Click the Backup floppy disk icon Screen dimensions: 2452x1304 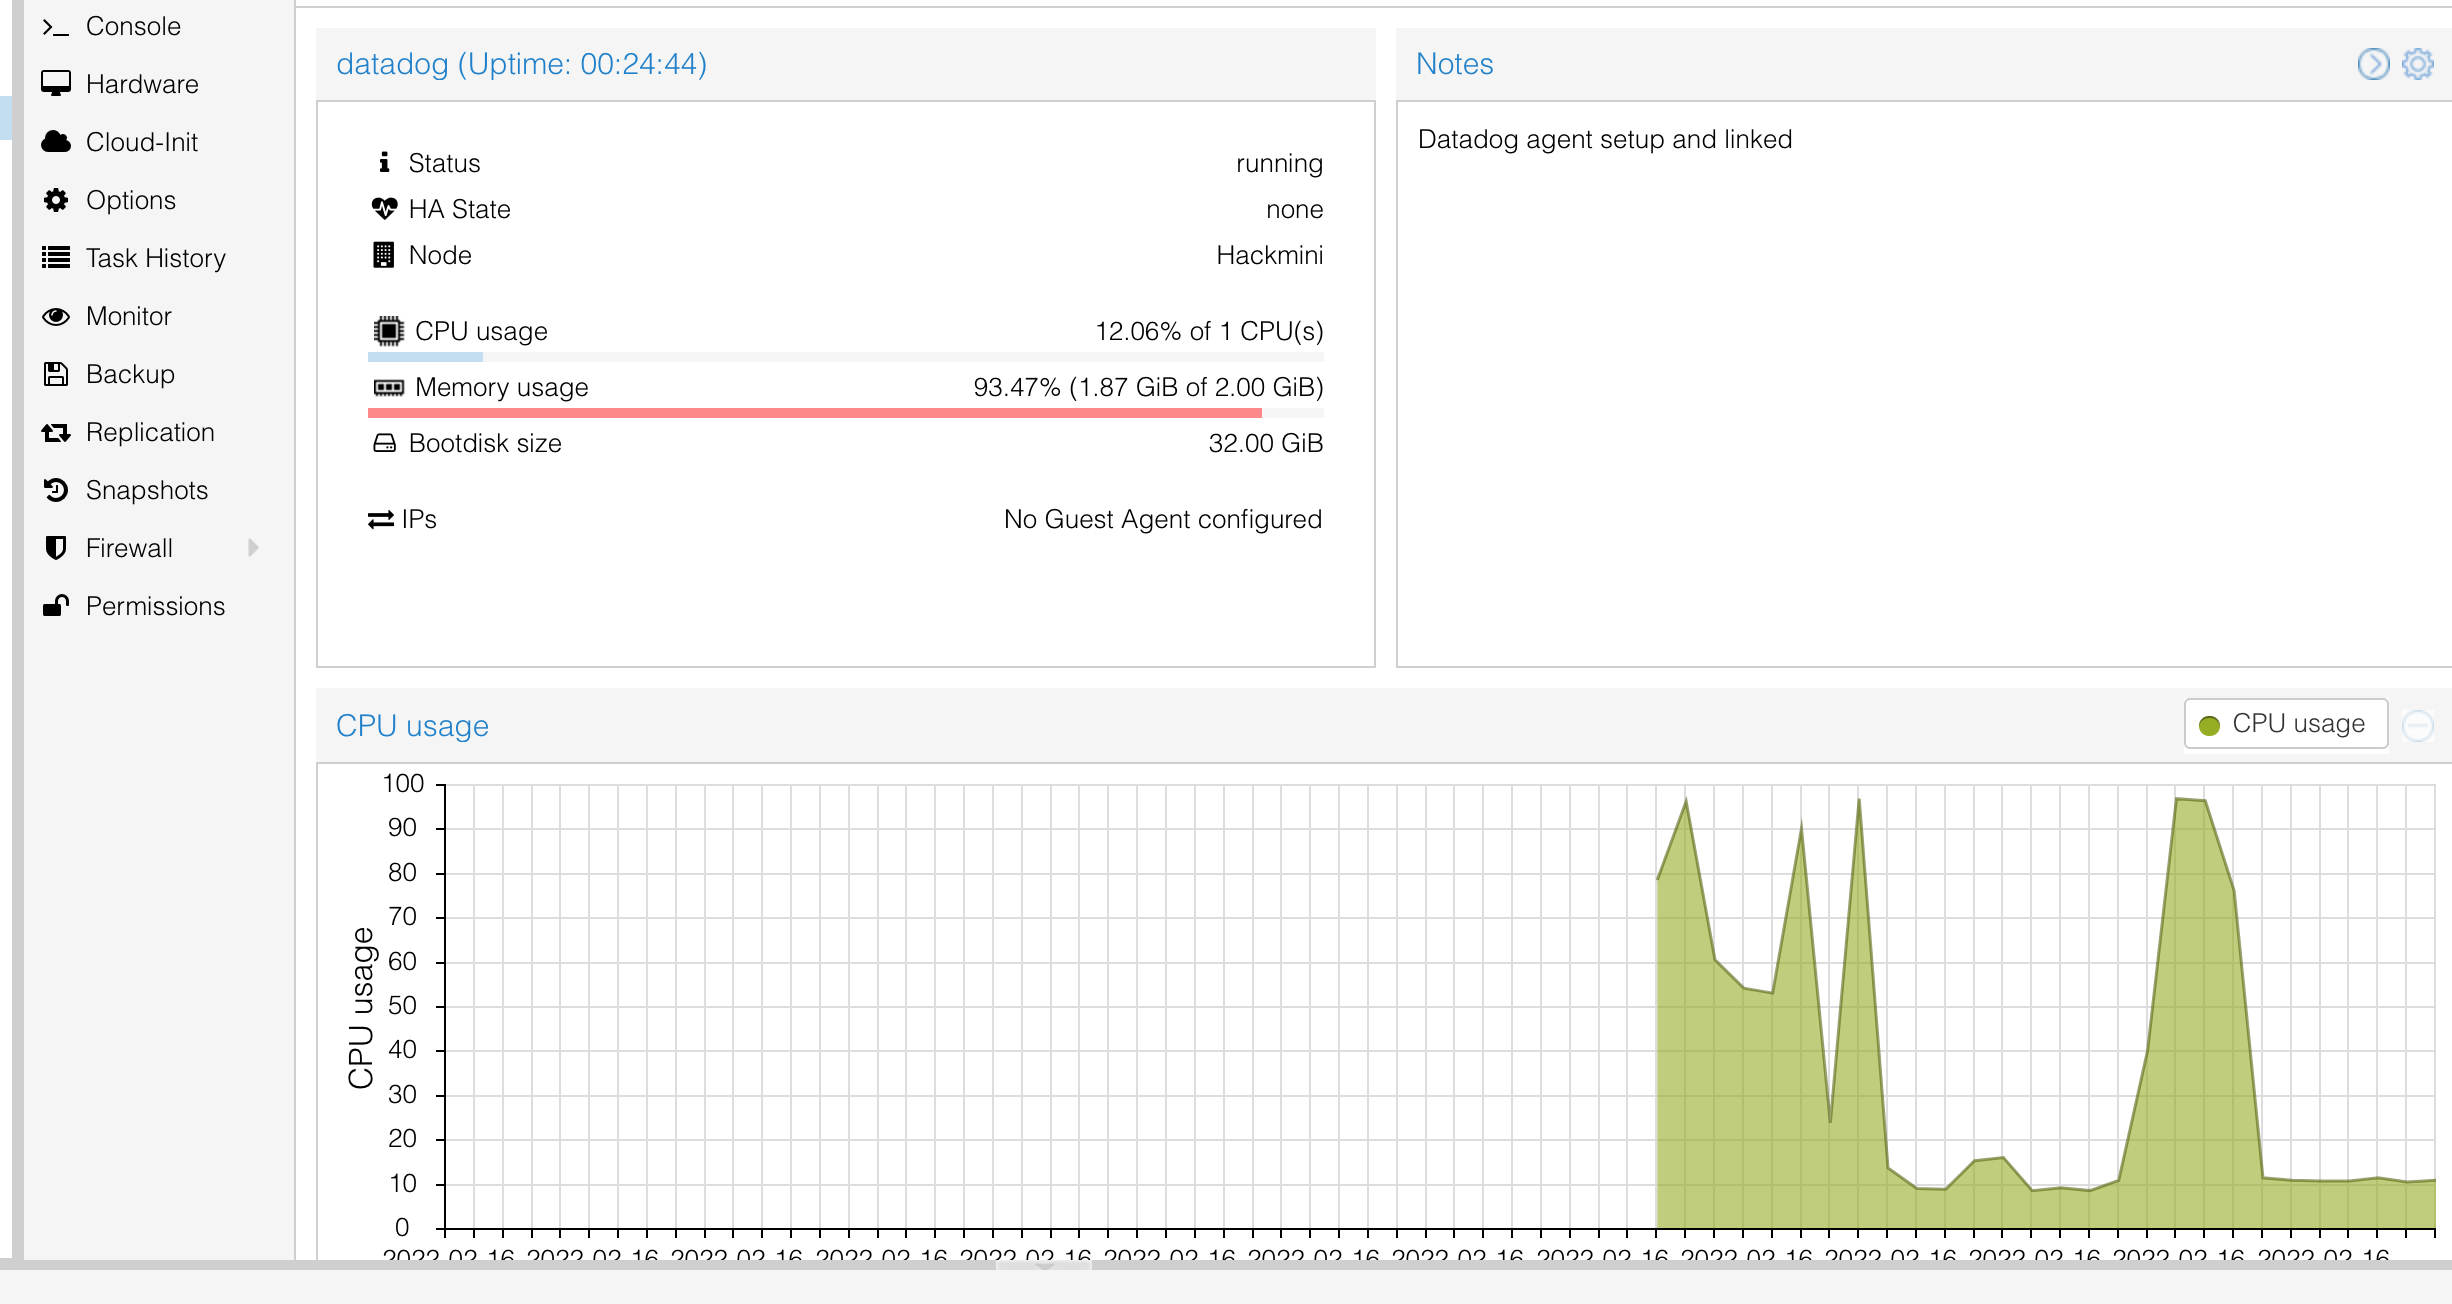56,374
